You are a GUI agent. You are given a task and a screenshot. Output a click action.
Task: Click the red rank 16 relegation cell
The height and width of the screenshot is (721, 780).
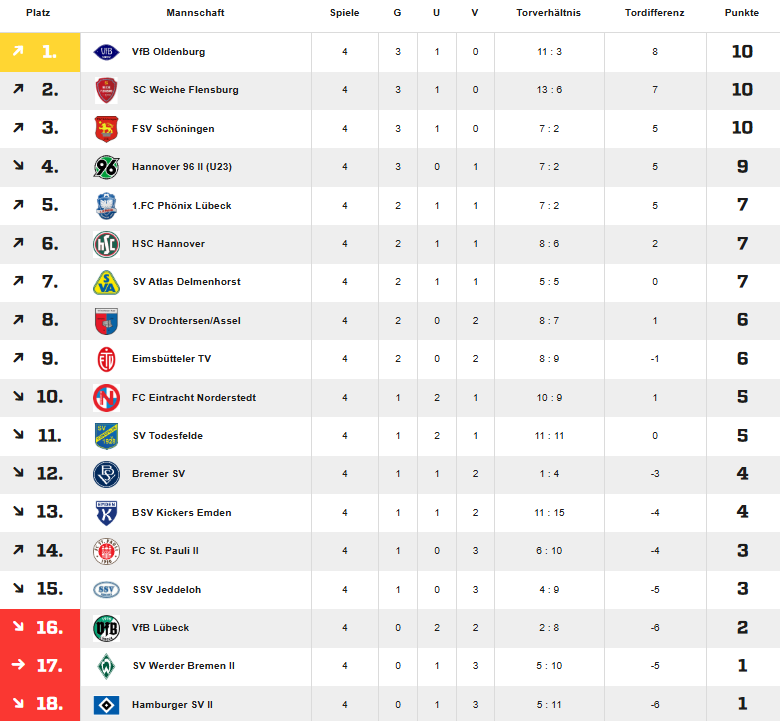(40, 628)
